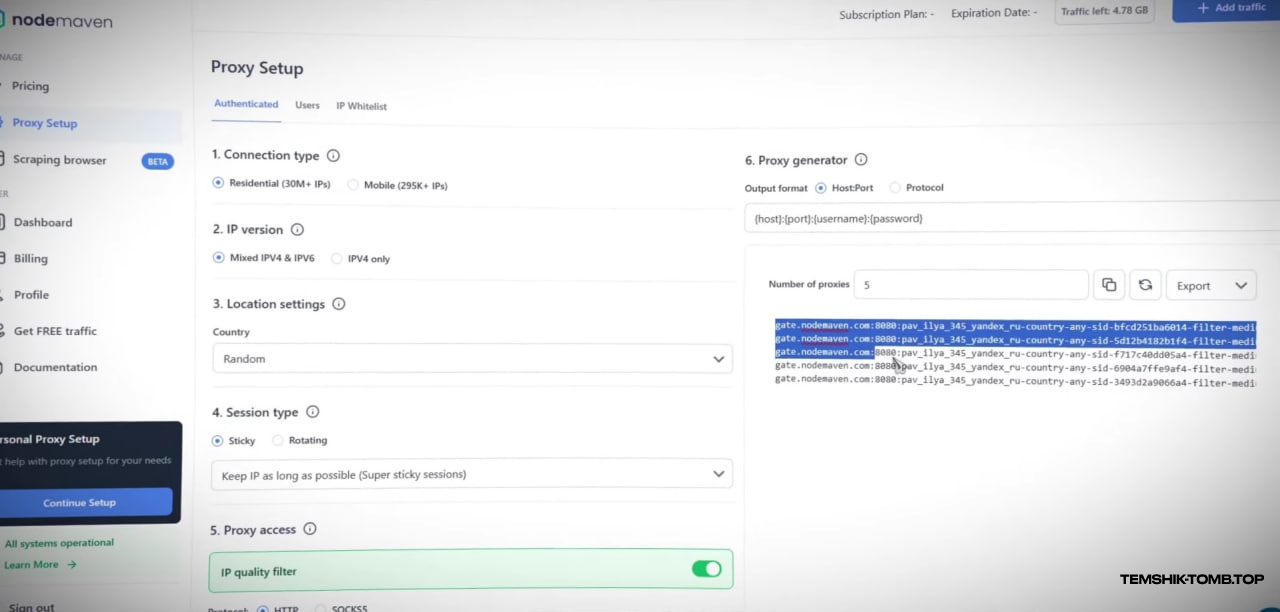Open Get FREE traffic page
Screen dimensions: 1280x612
pos(55,331)
